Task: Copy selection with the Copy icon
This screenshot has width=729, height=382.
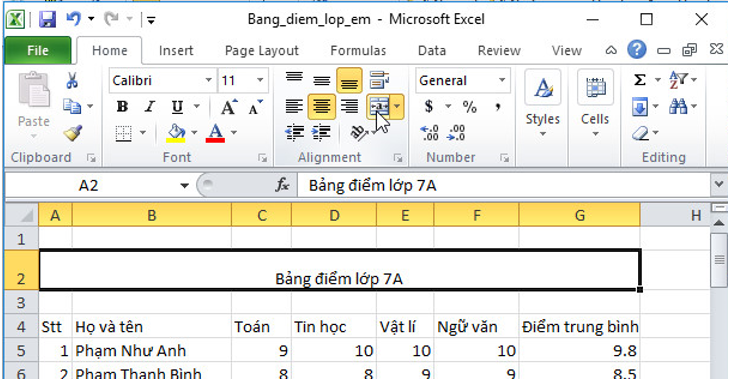Action: [x=73, y=106]
